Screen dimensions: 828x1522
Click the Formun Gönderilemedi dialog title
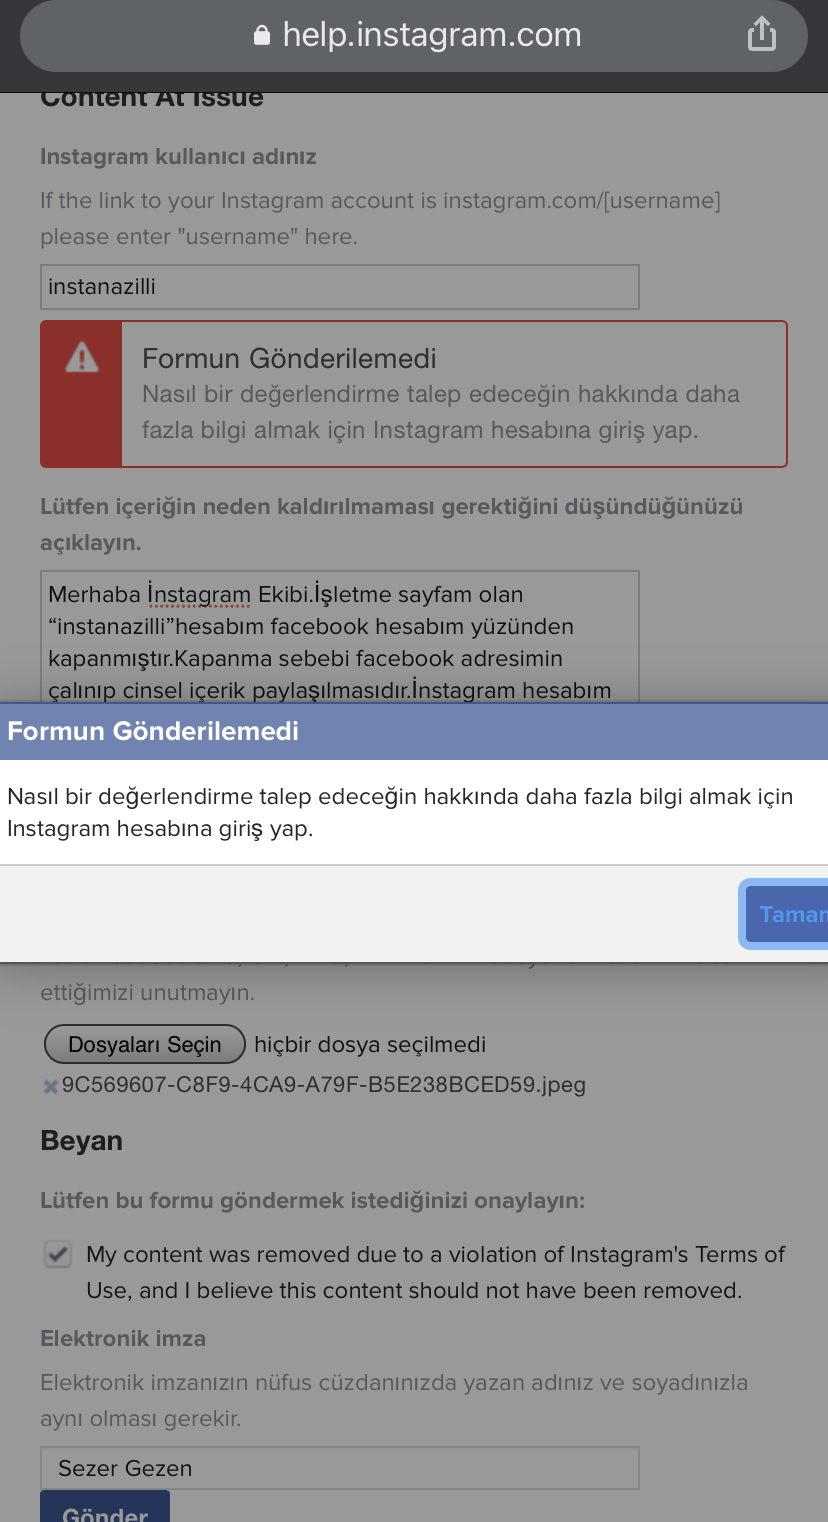[153, 731]
